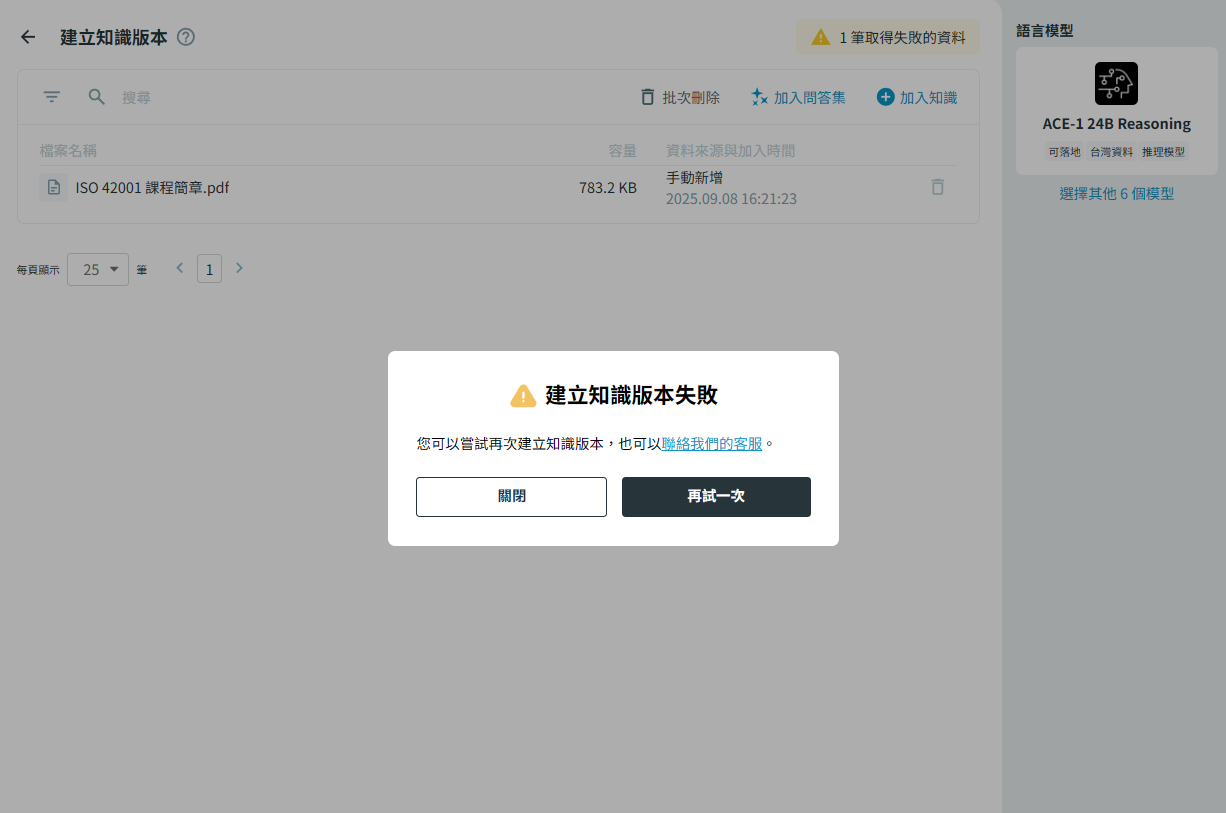The height and width of the screenshot is (813, 1226).
Task: Click 選擇其他 6 個模型 link
Action: 1116,194
